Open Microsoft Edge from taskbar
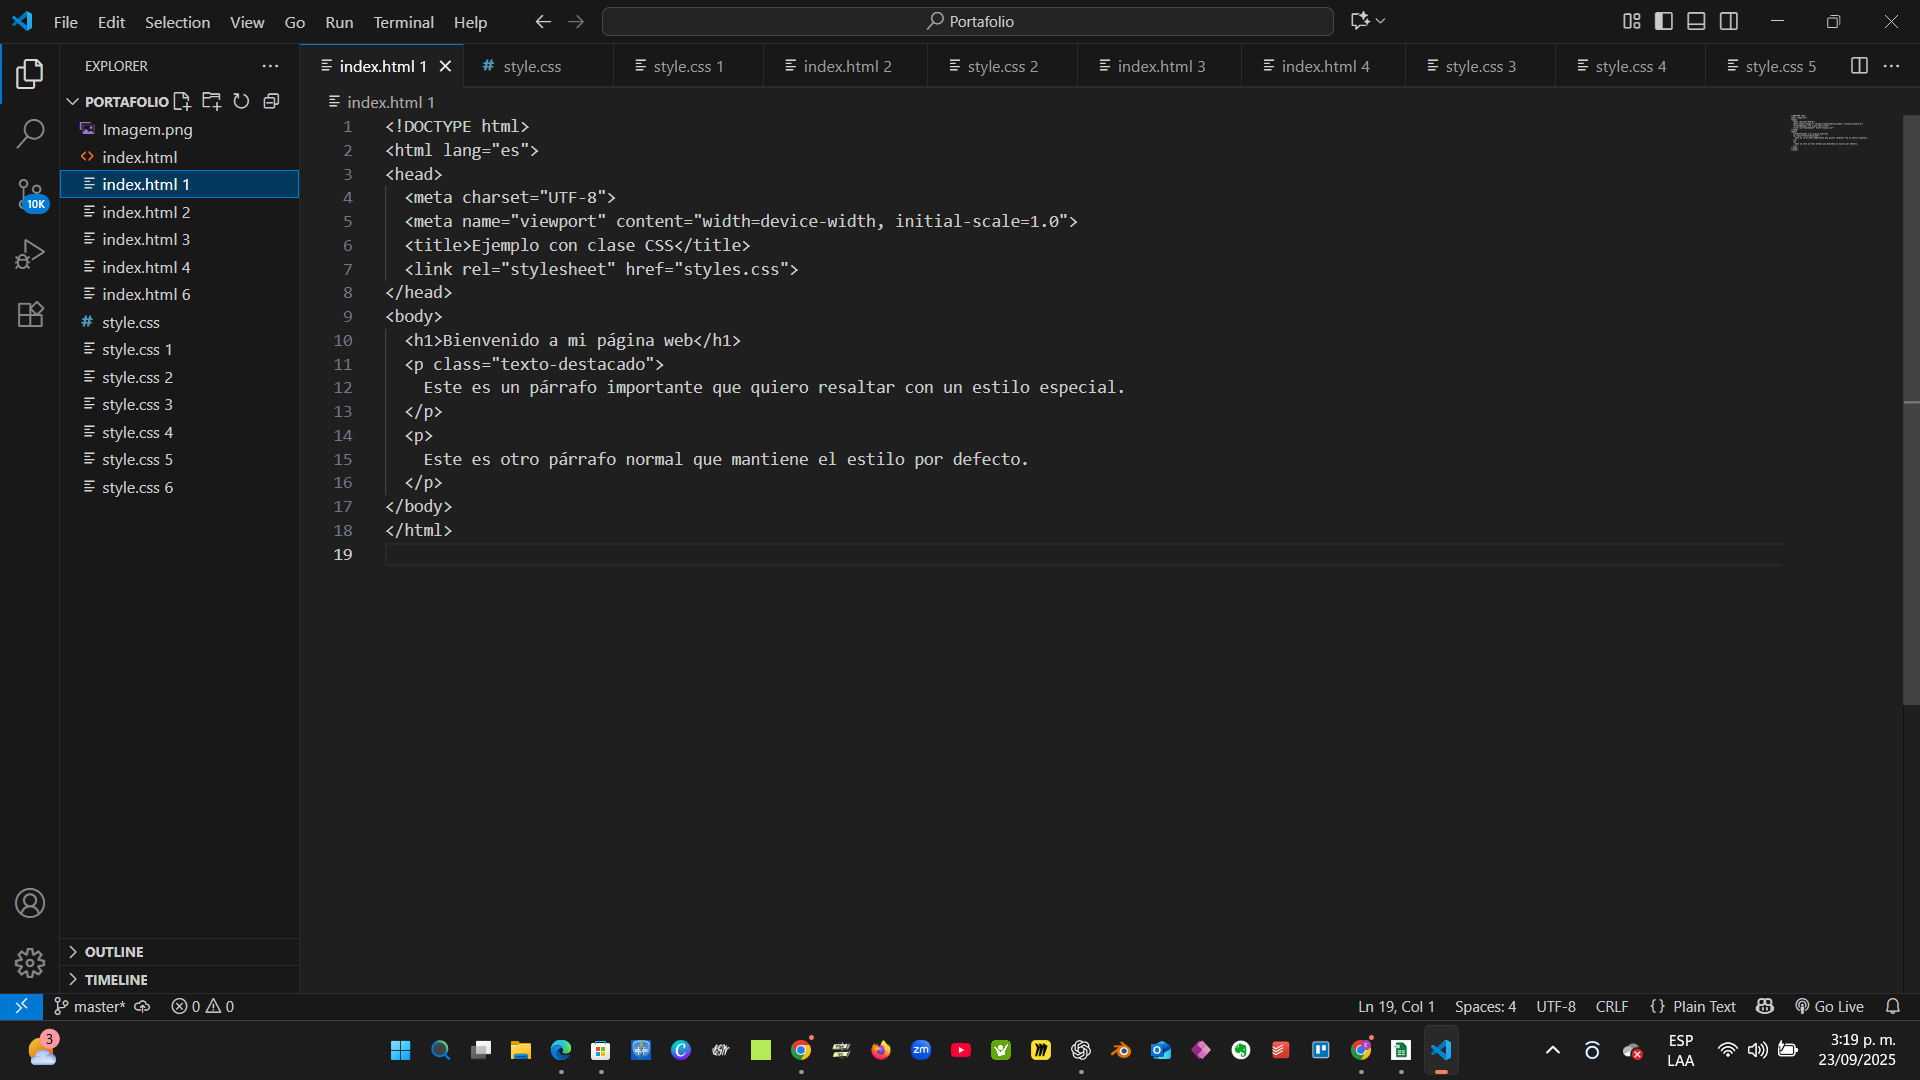Screen dimensions: 1920x1080 point(561,1050)
